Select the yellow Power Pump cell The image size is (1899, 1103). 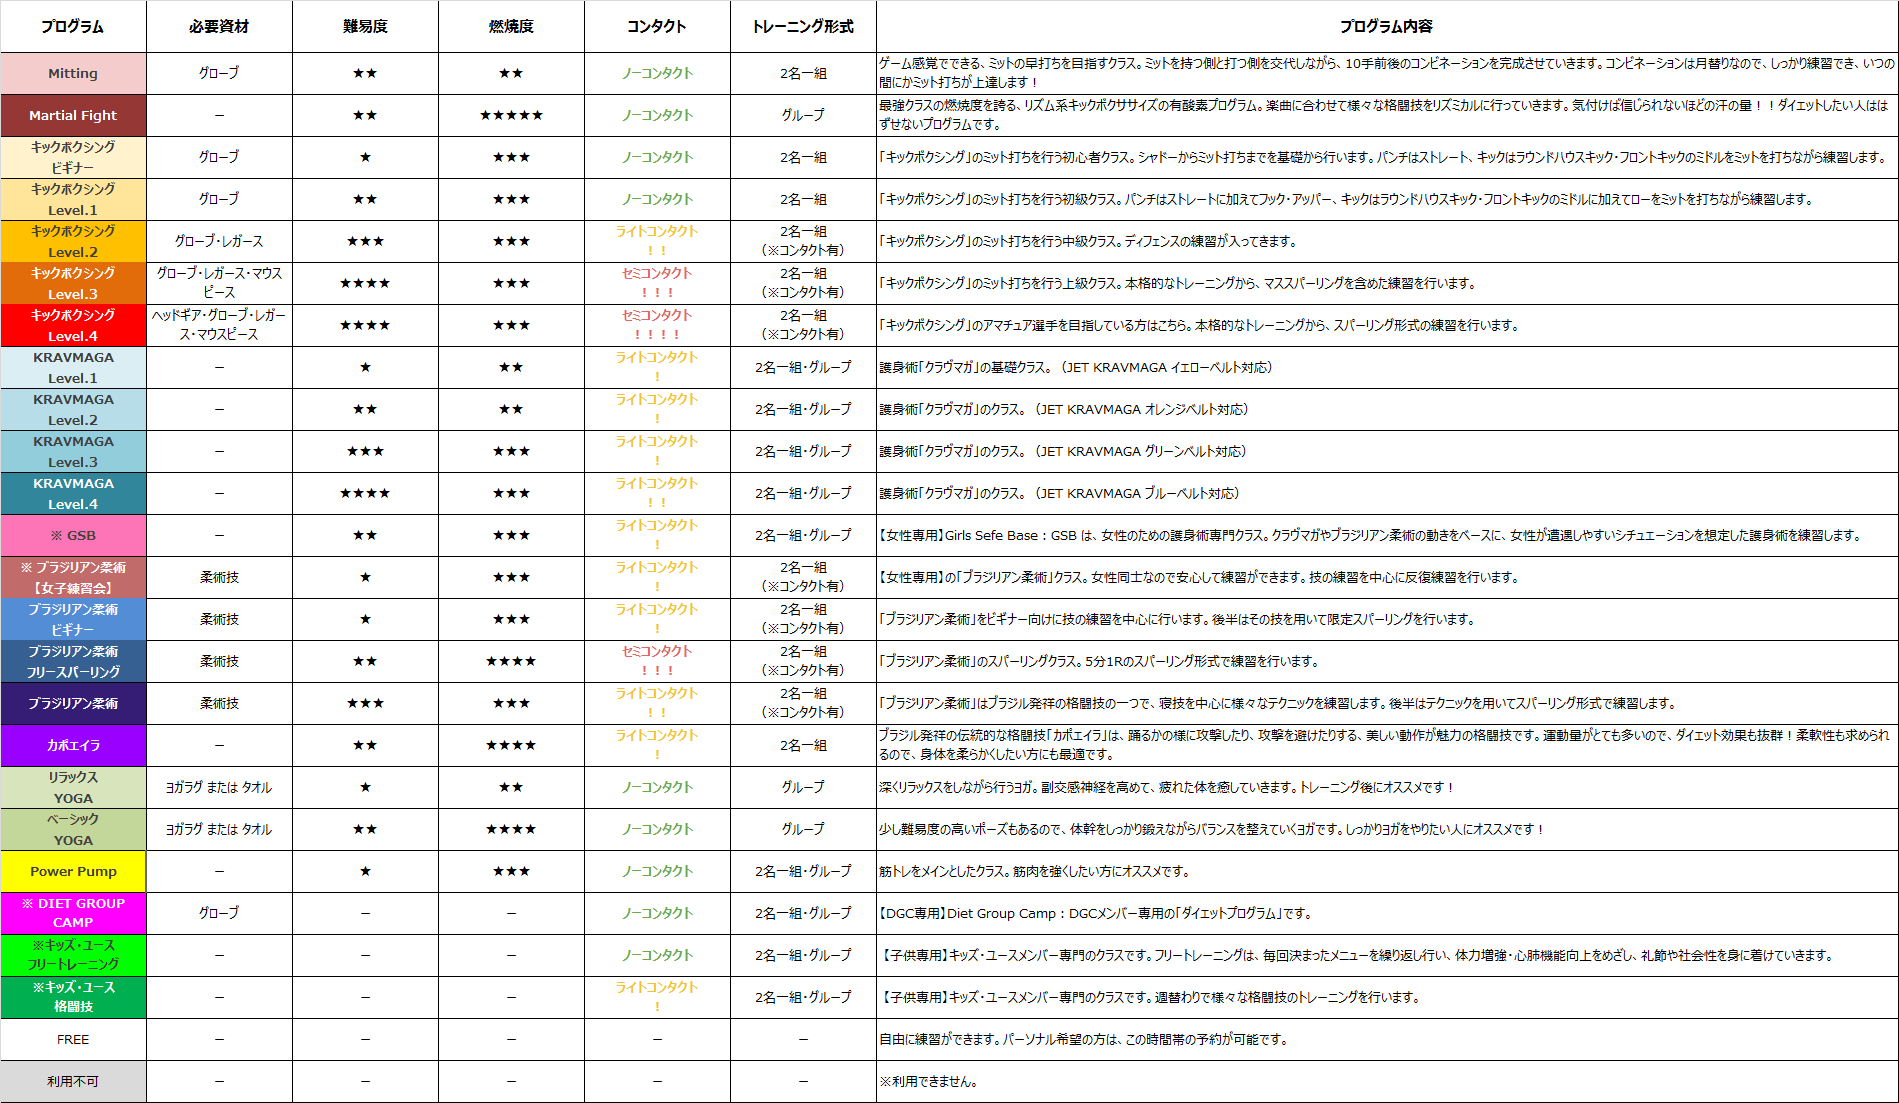(73, 871)
